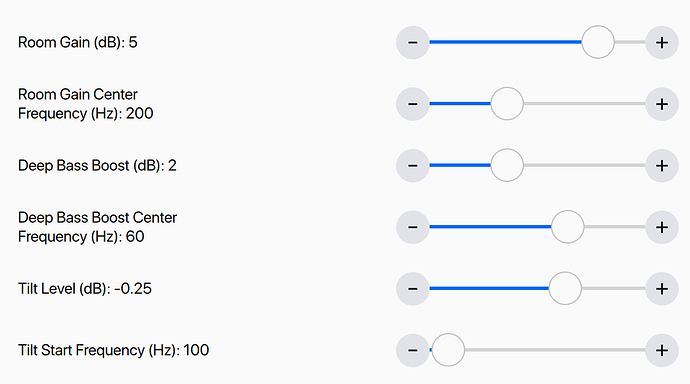Click the Tilt Start Frequency slider handle
The image size is (690, 384).
click(x=448, y=350)
